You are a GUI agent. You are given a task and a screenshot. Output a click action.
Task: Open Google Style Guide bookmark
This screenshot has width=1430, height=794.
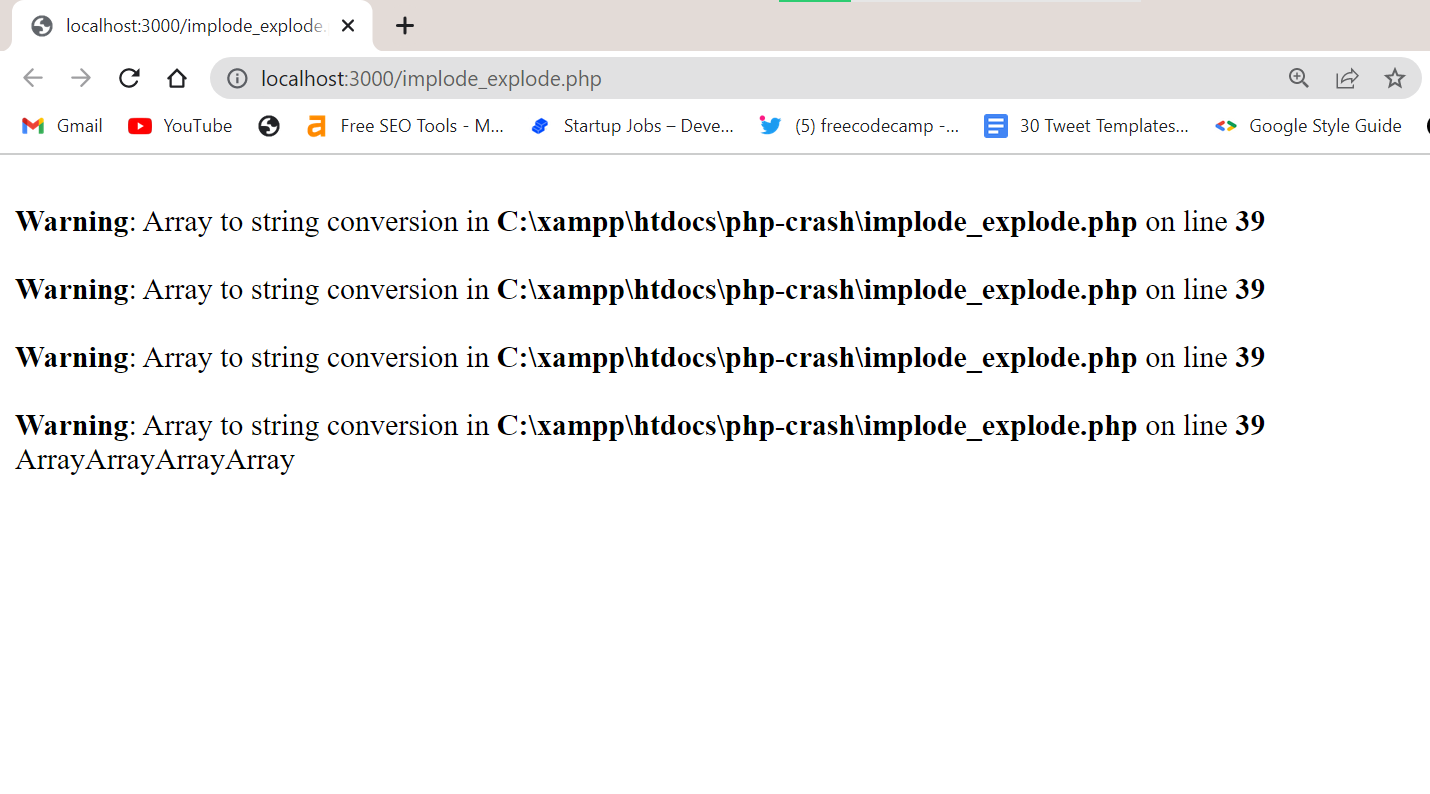click(x=1308, y=126)
